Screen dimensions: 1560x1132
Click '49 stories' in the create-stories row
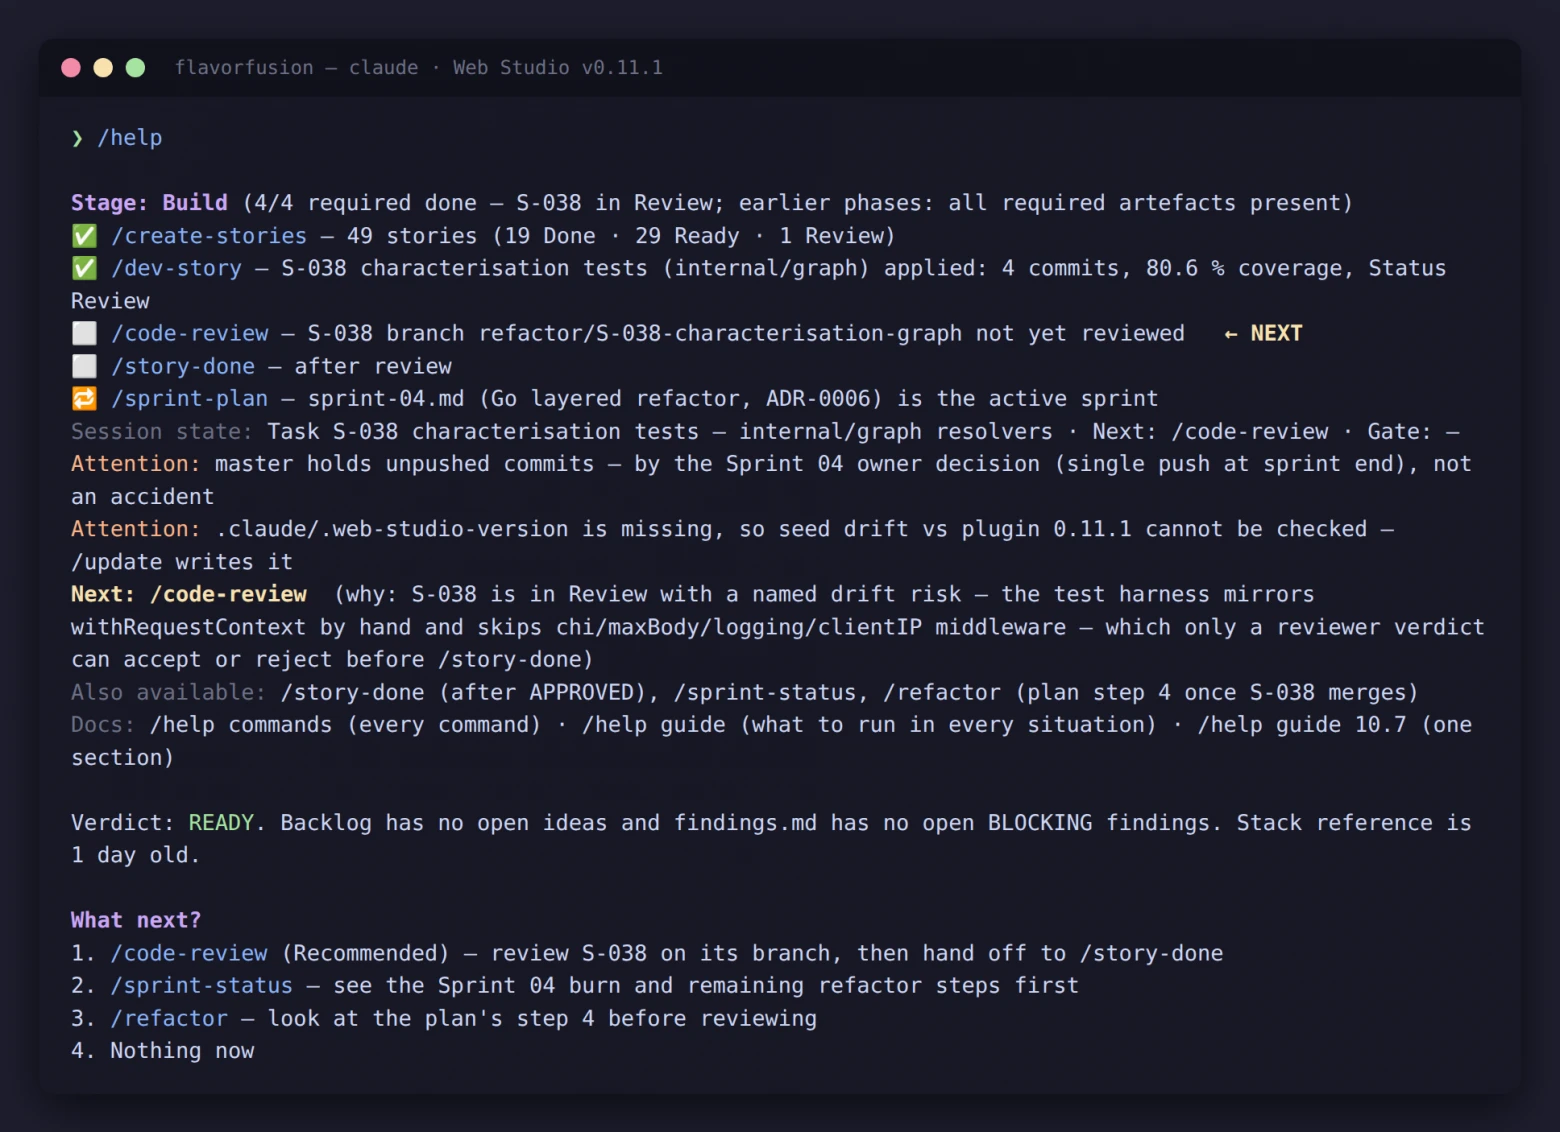412,236
